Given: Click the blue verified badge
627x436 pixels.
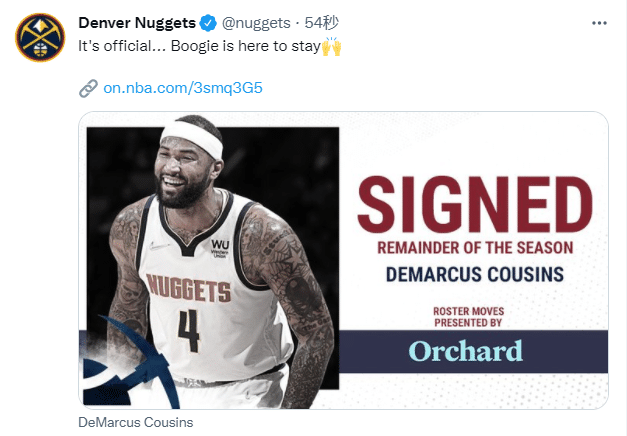Looking at the screenshot, I should pyautogui.click(x=208, y=23).
